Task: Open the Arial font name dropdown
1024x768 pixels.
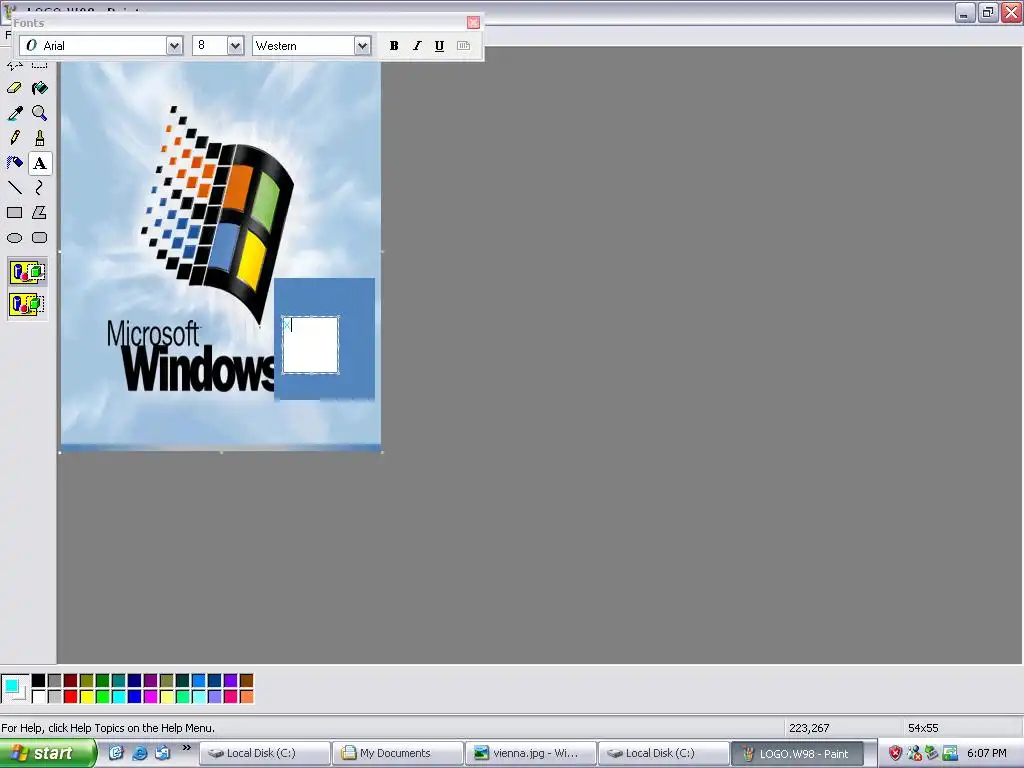Action: (174, 46)
